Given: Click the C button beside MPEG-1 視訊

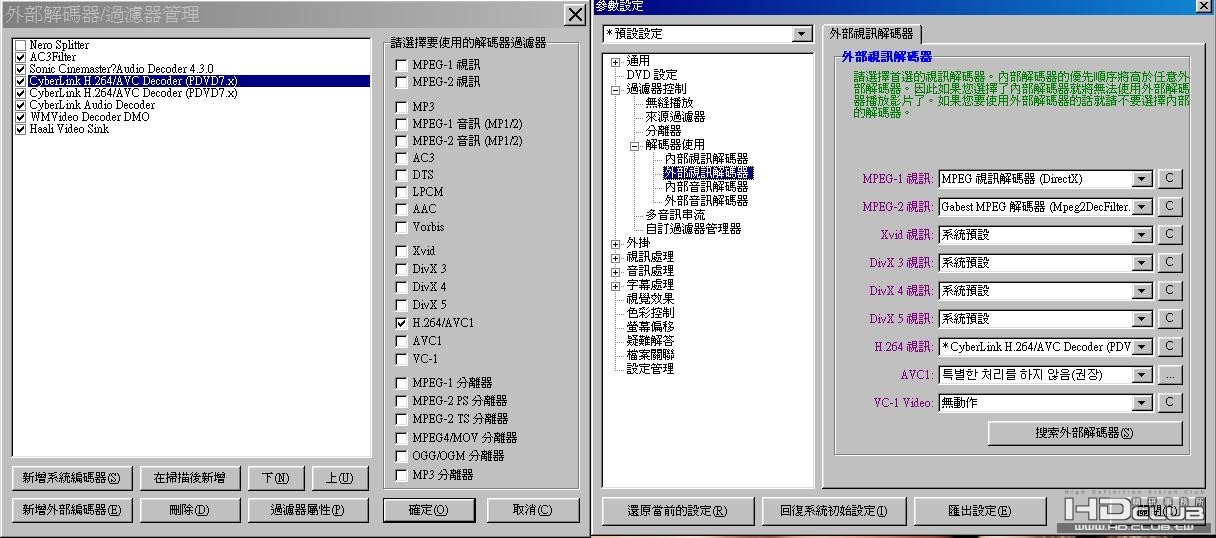Looking at the screenshot, I should point(1169,179).
